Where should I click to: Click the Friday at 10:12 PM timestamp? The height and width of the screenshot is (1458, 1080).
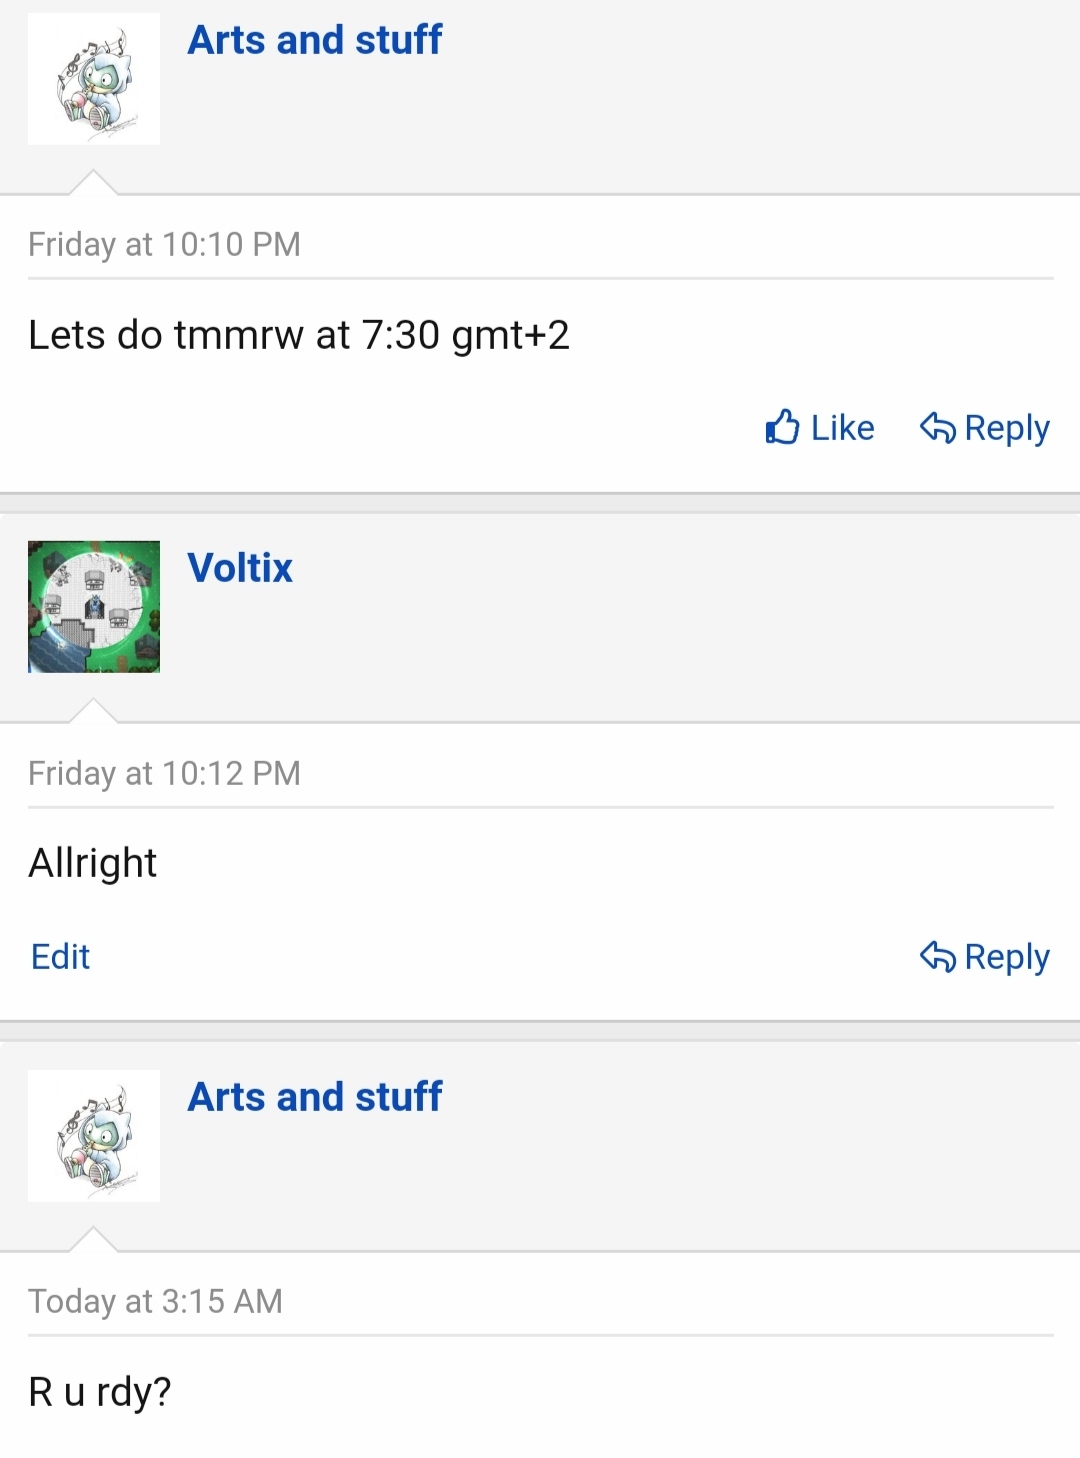coord(164,773)
